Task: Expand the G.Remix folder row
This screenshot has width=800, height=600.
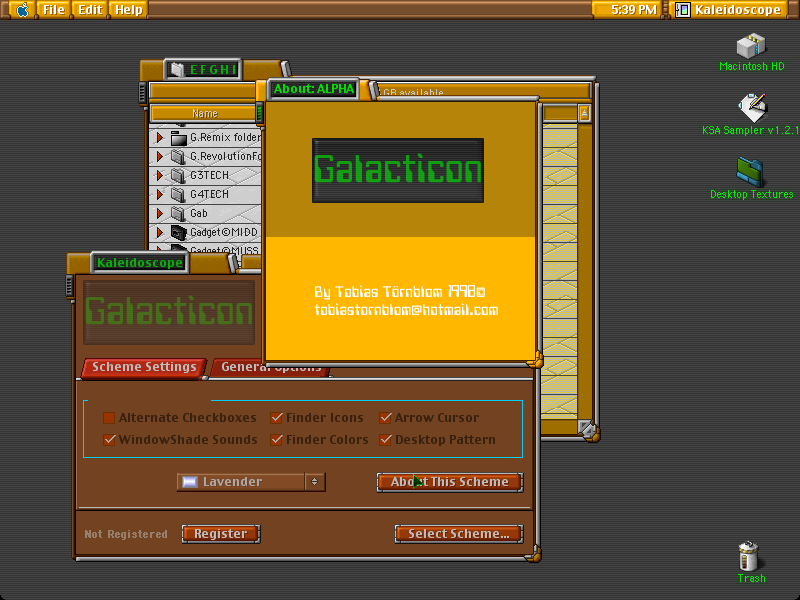Action: 160,138
